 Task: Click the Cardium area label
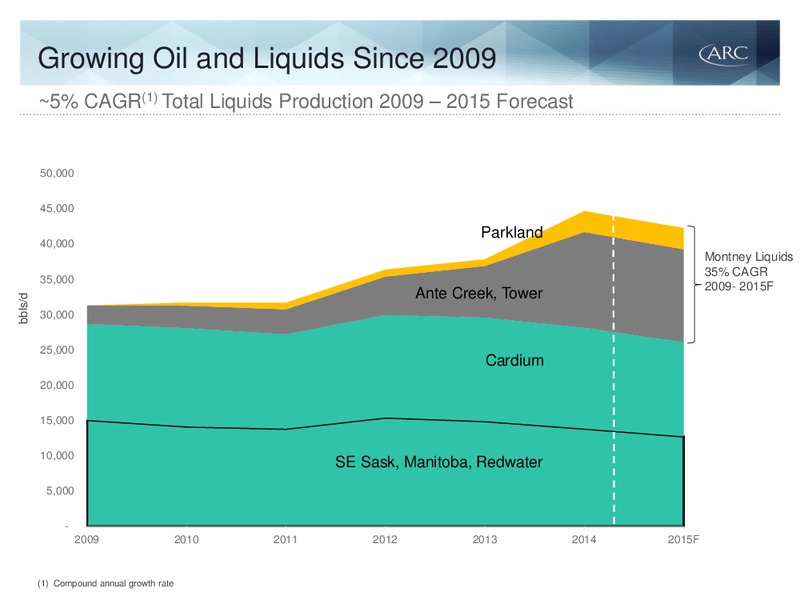point(514,360)
